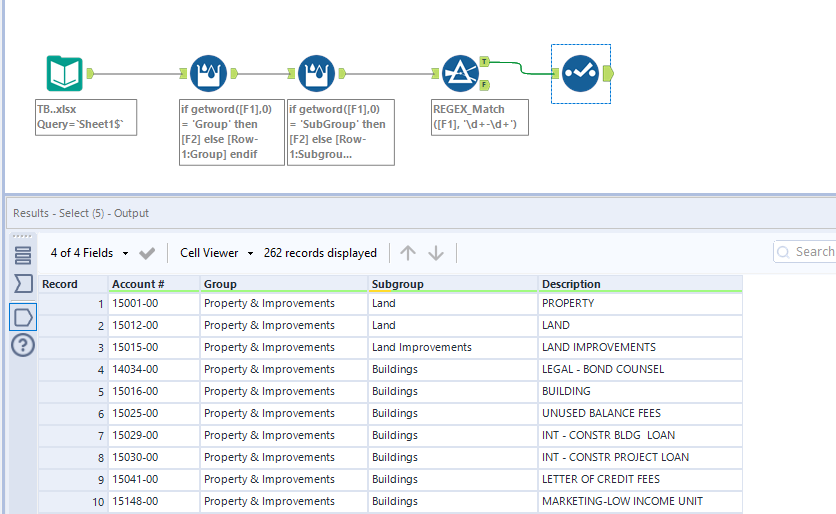
Task: Click the second Multi-Row Formula tool (SubGroup)
Action: [x=316, y=73]
